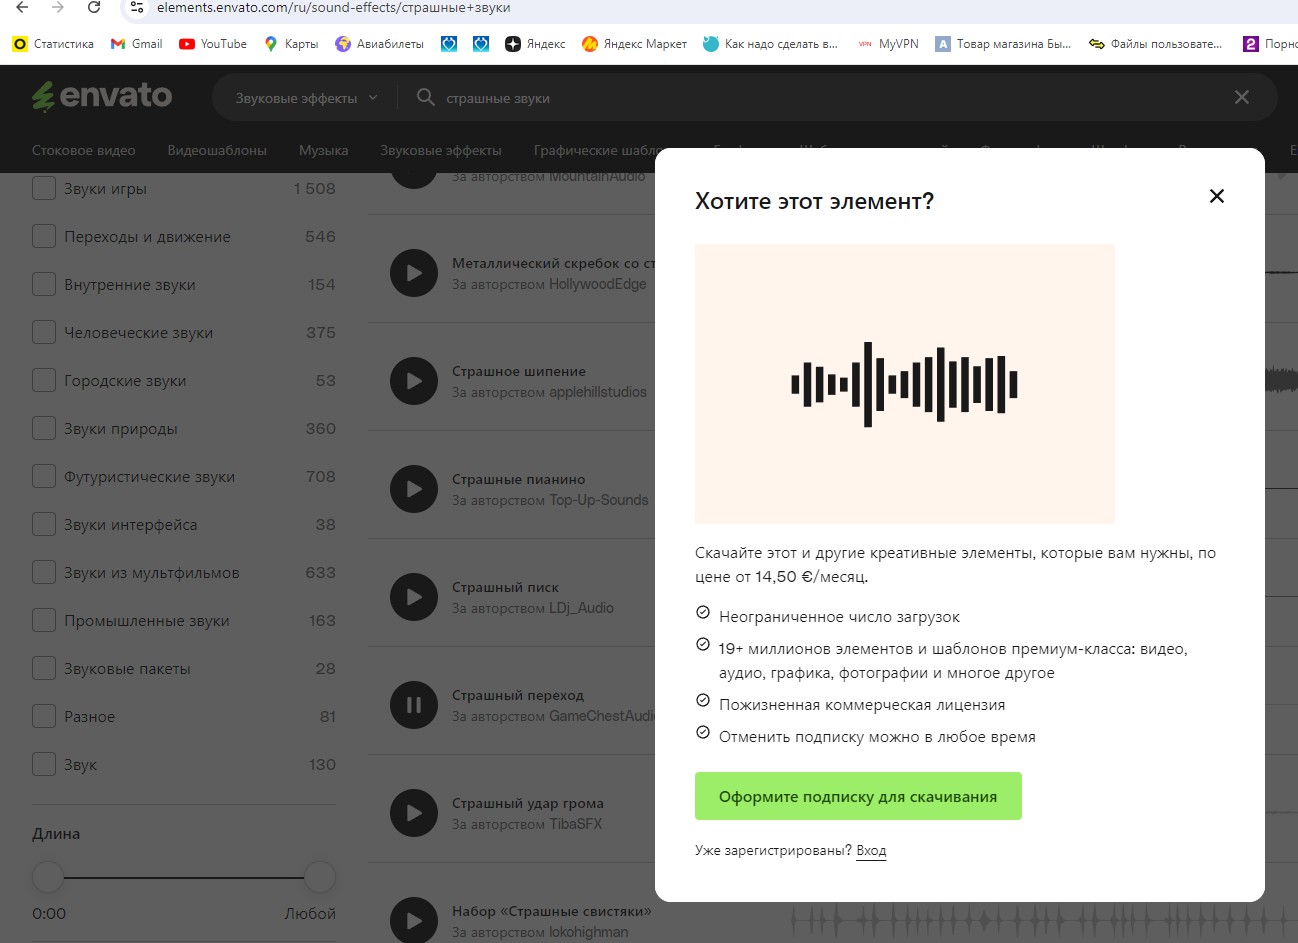Screen dimensions: 1298x943
Task: Reload the page in the browser
Action: pyautogui.click(x=94, y=8)
